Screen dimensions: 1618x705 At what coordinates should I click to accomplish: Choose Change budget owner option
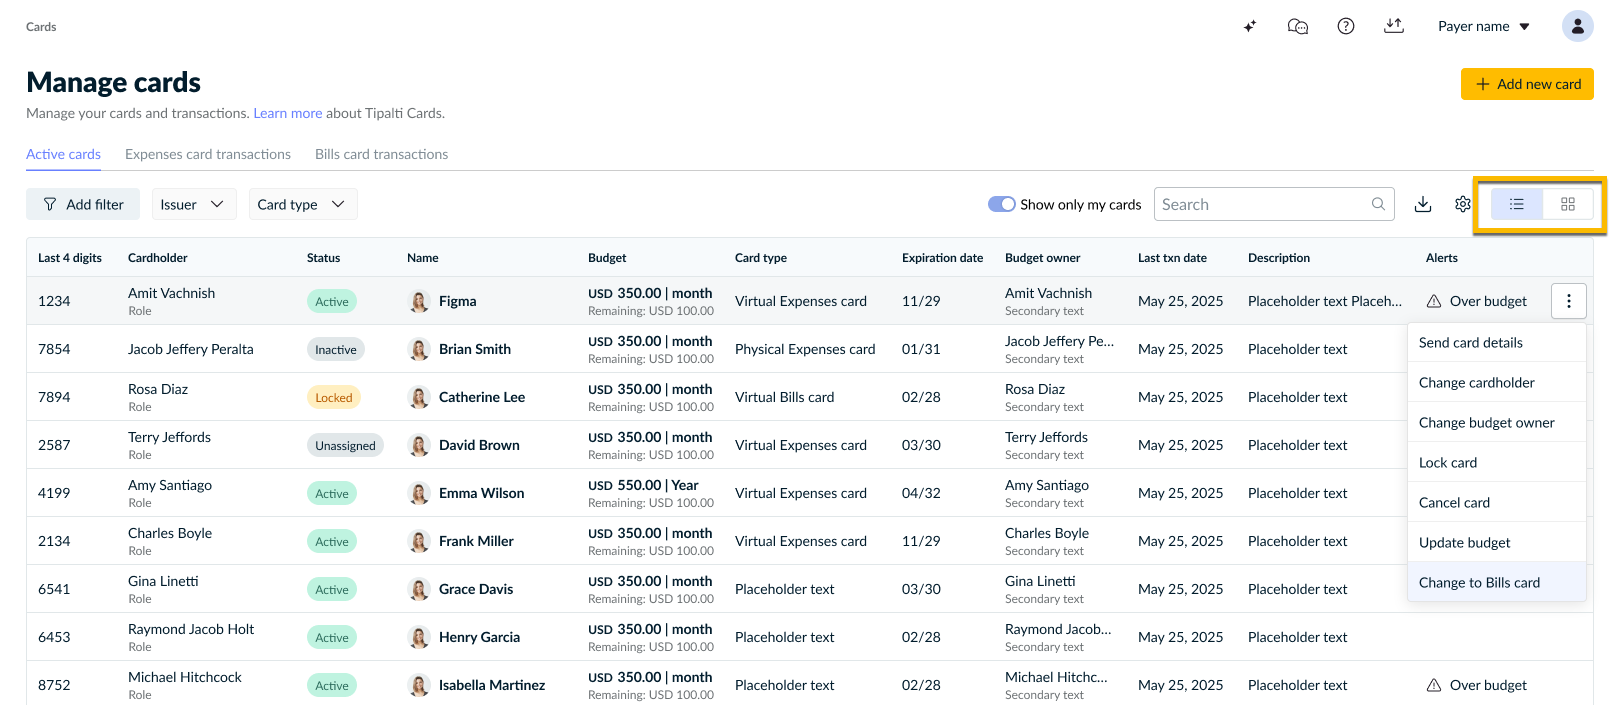click(1497, 422)
